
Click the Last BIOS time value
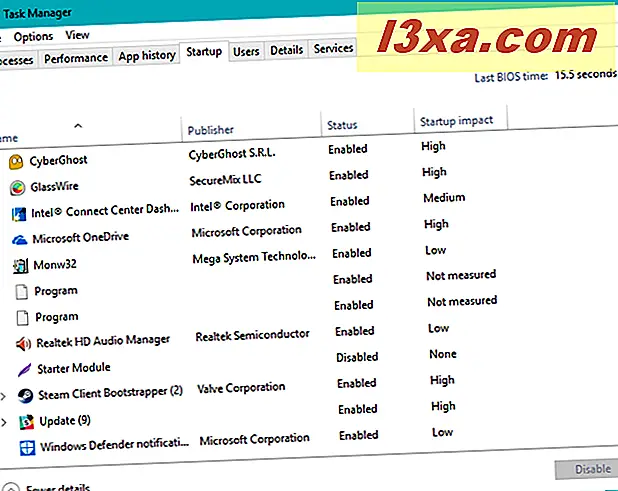[586, 74]
